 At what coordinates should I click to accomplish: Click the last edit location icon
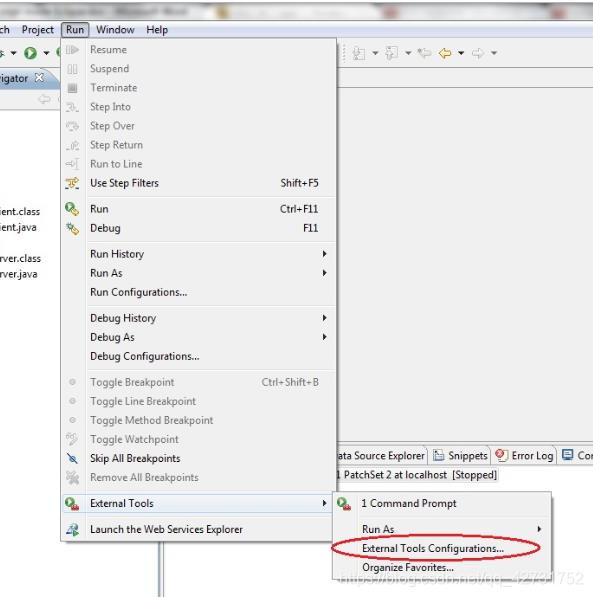click(424, 53)
